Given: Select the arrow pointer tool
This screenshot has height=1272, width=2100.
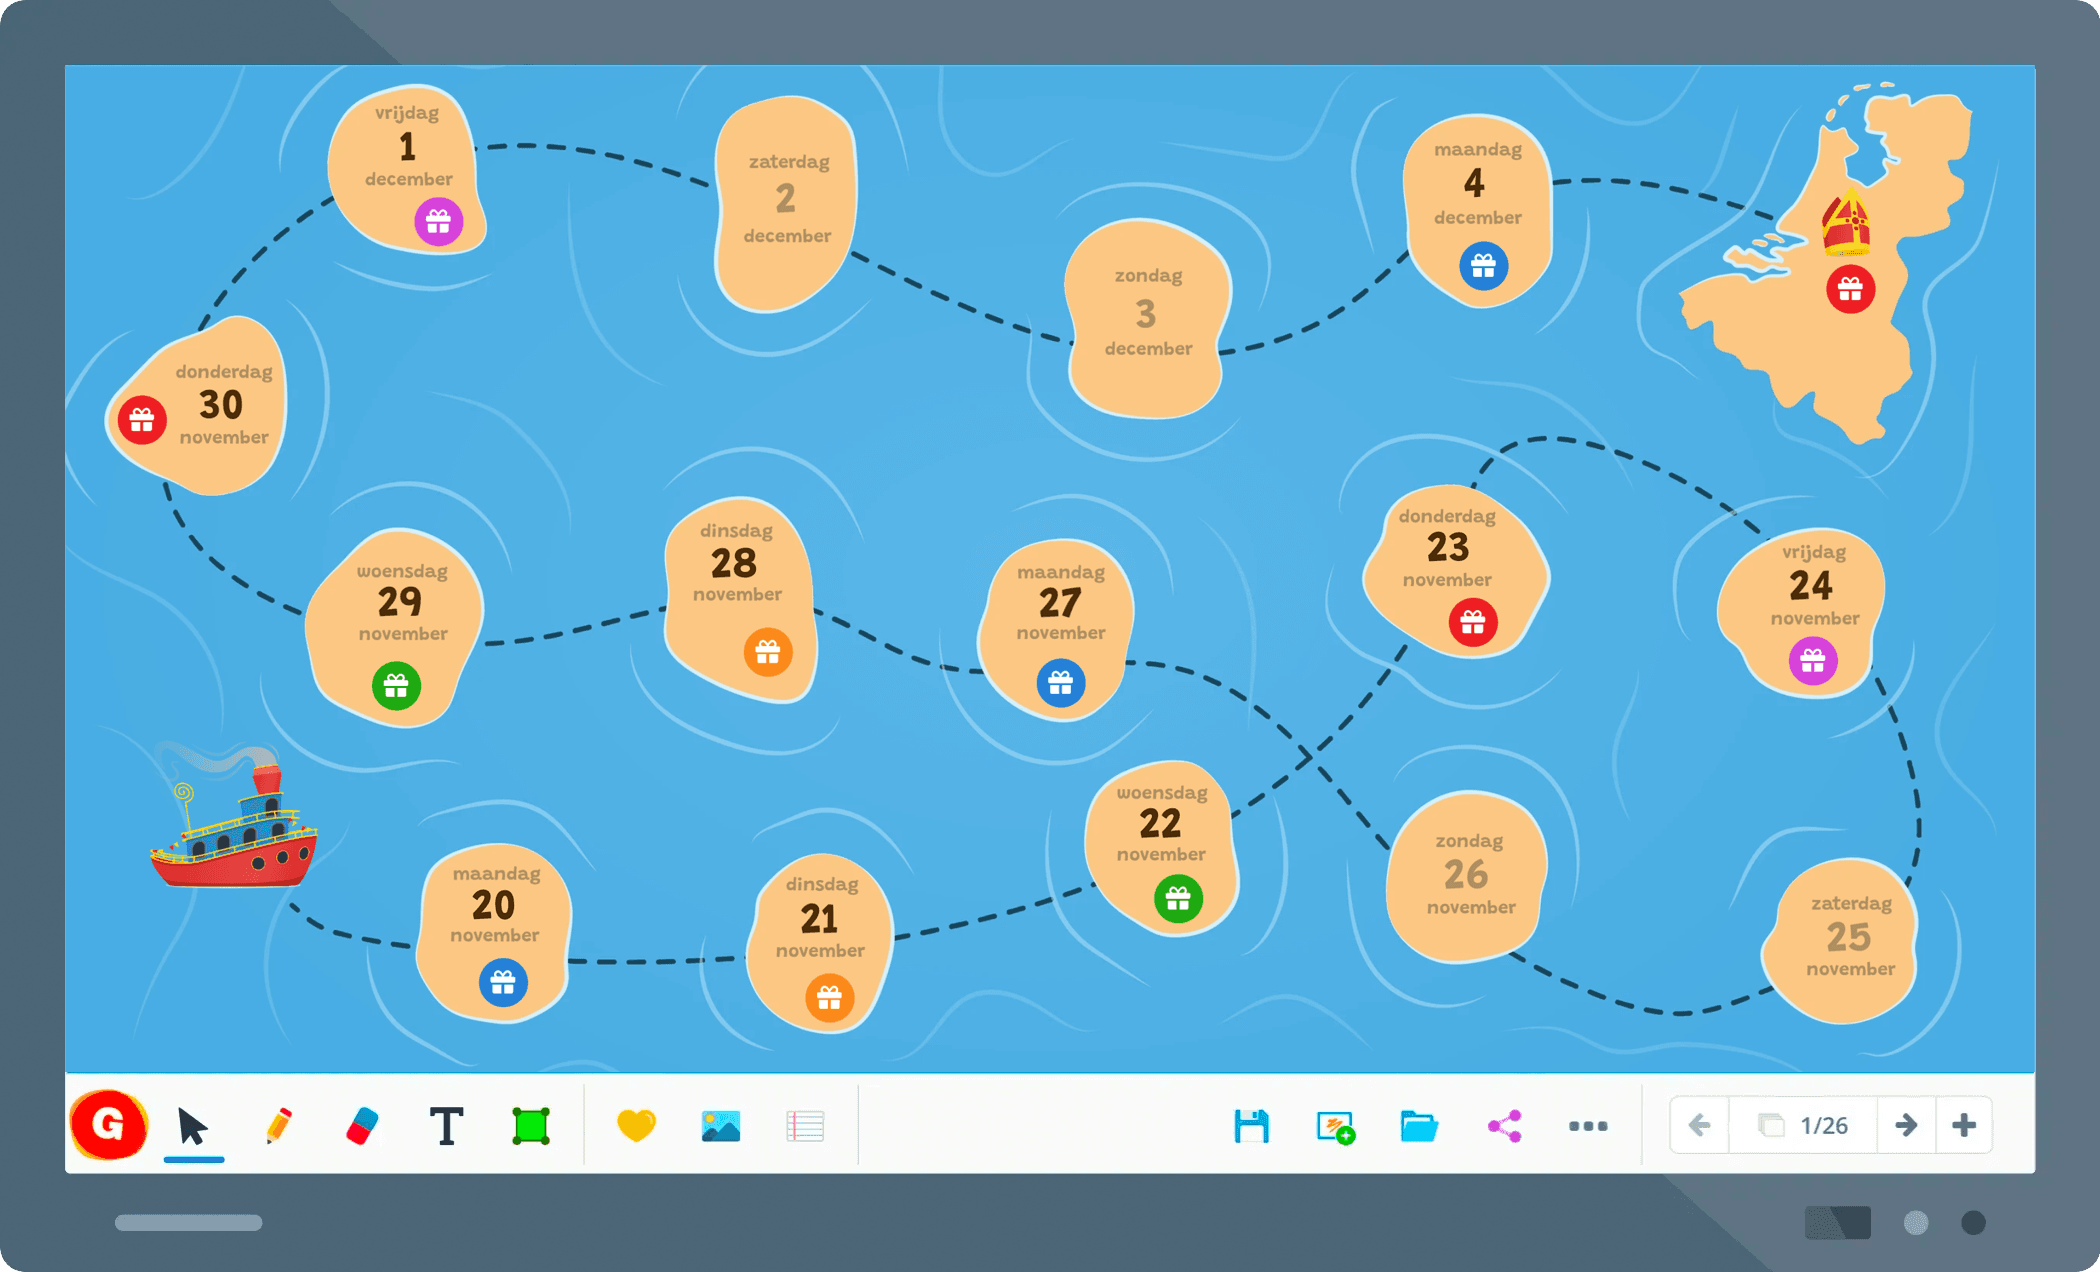Looking at the screenshot, I should coord(192,1126).
